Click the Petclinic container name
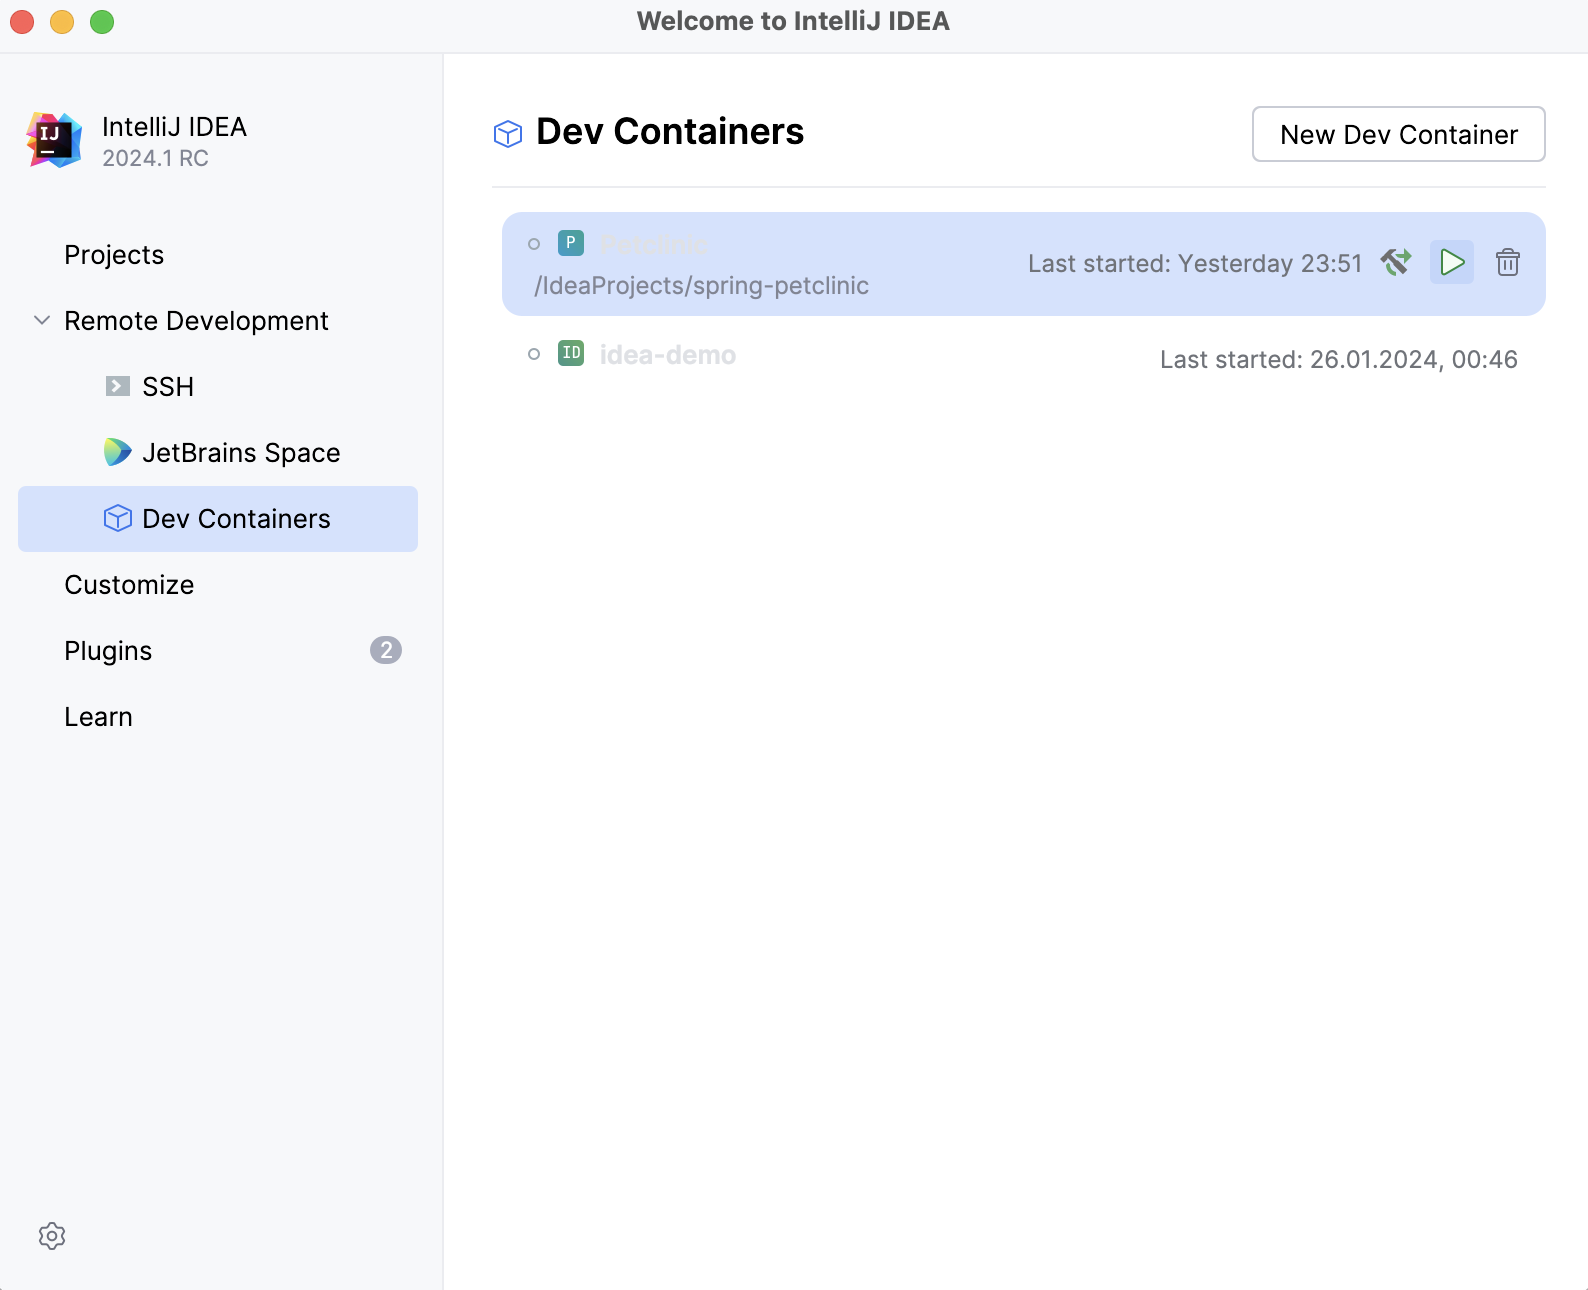Image resolution: width=1588 pixels, height=1290 pixels. point(654,244)
